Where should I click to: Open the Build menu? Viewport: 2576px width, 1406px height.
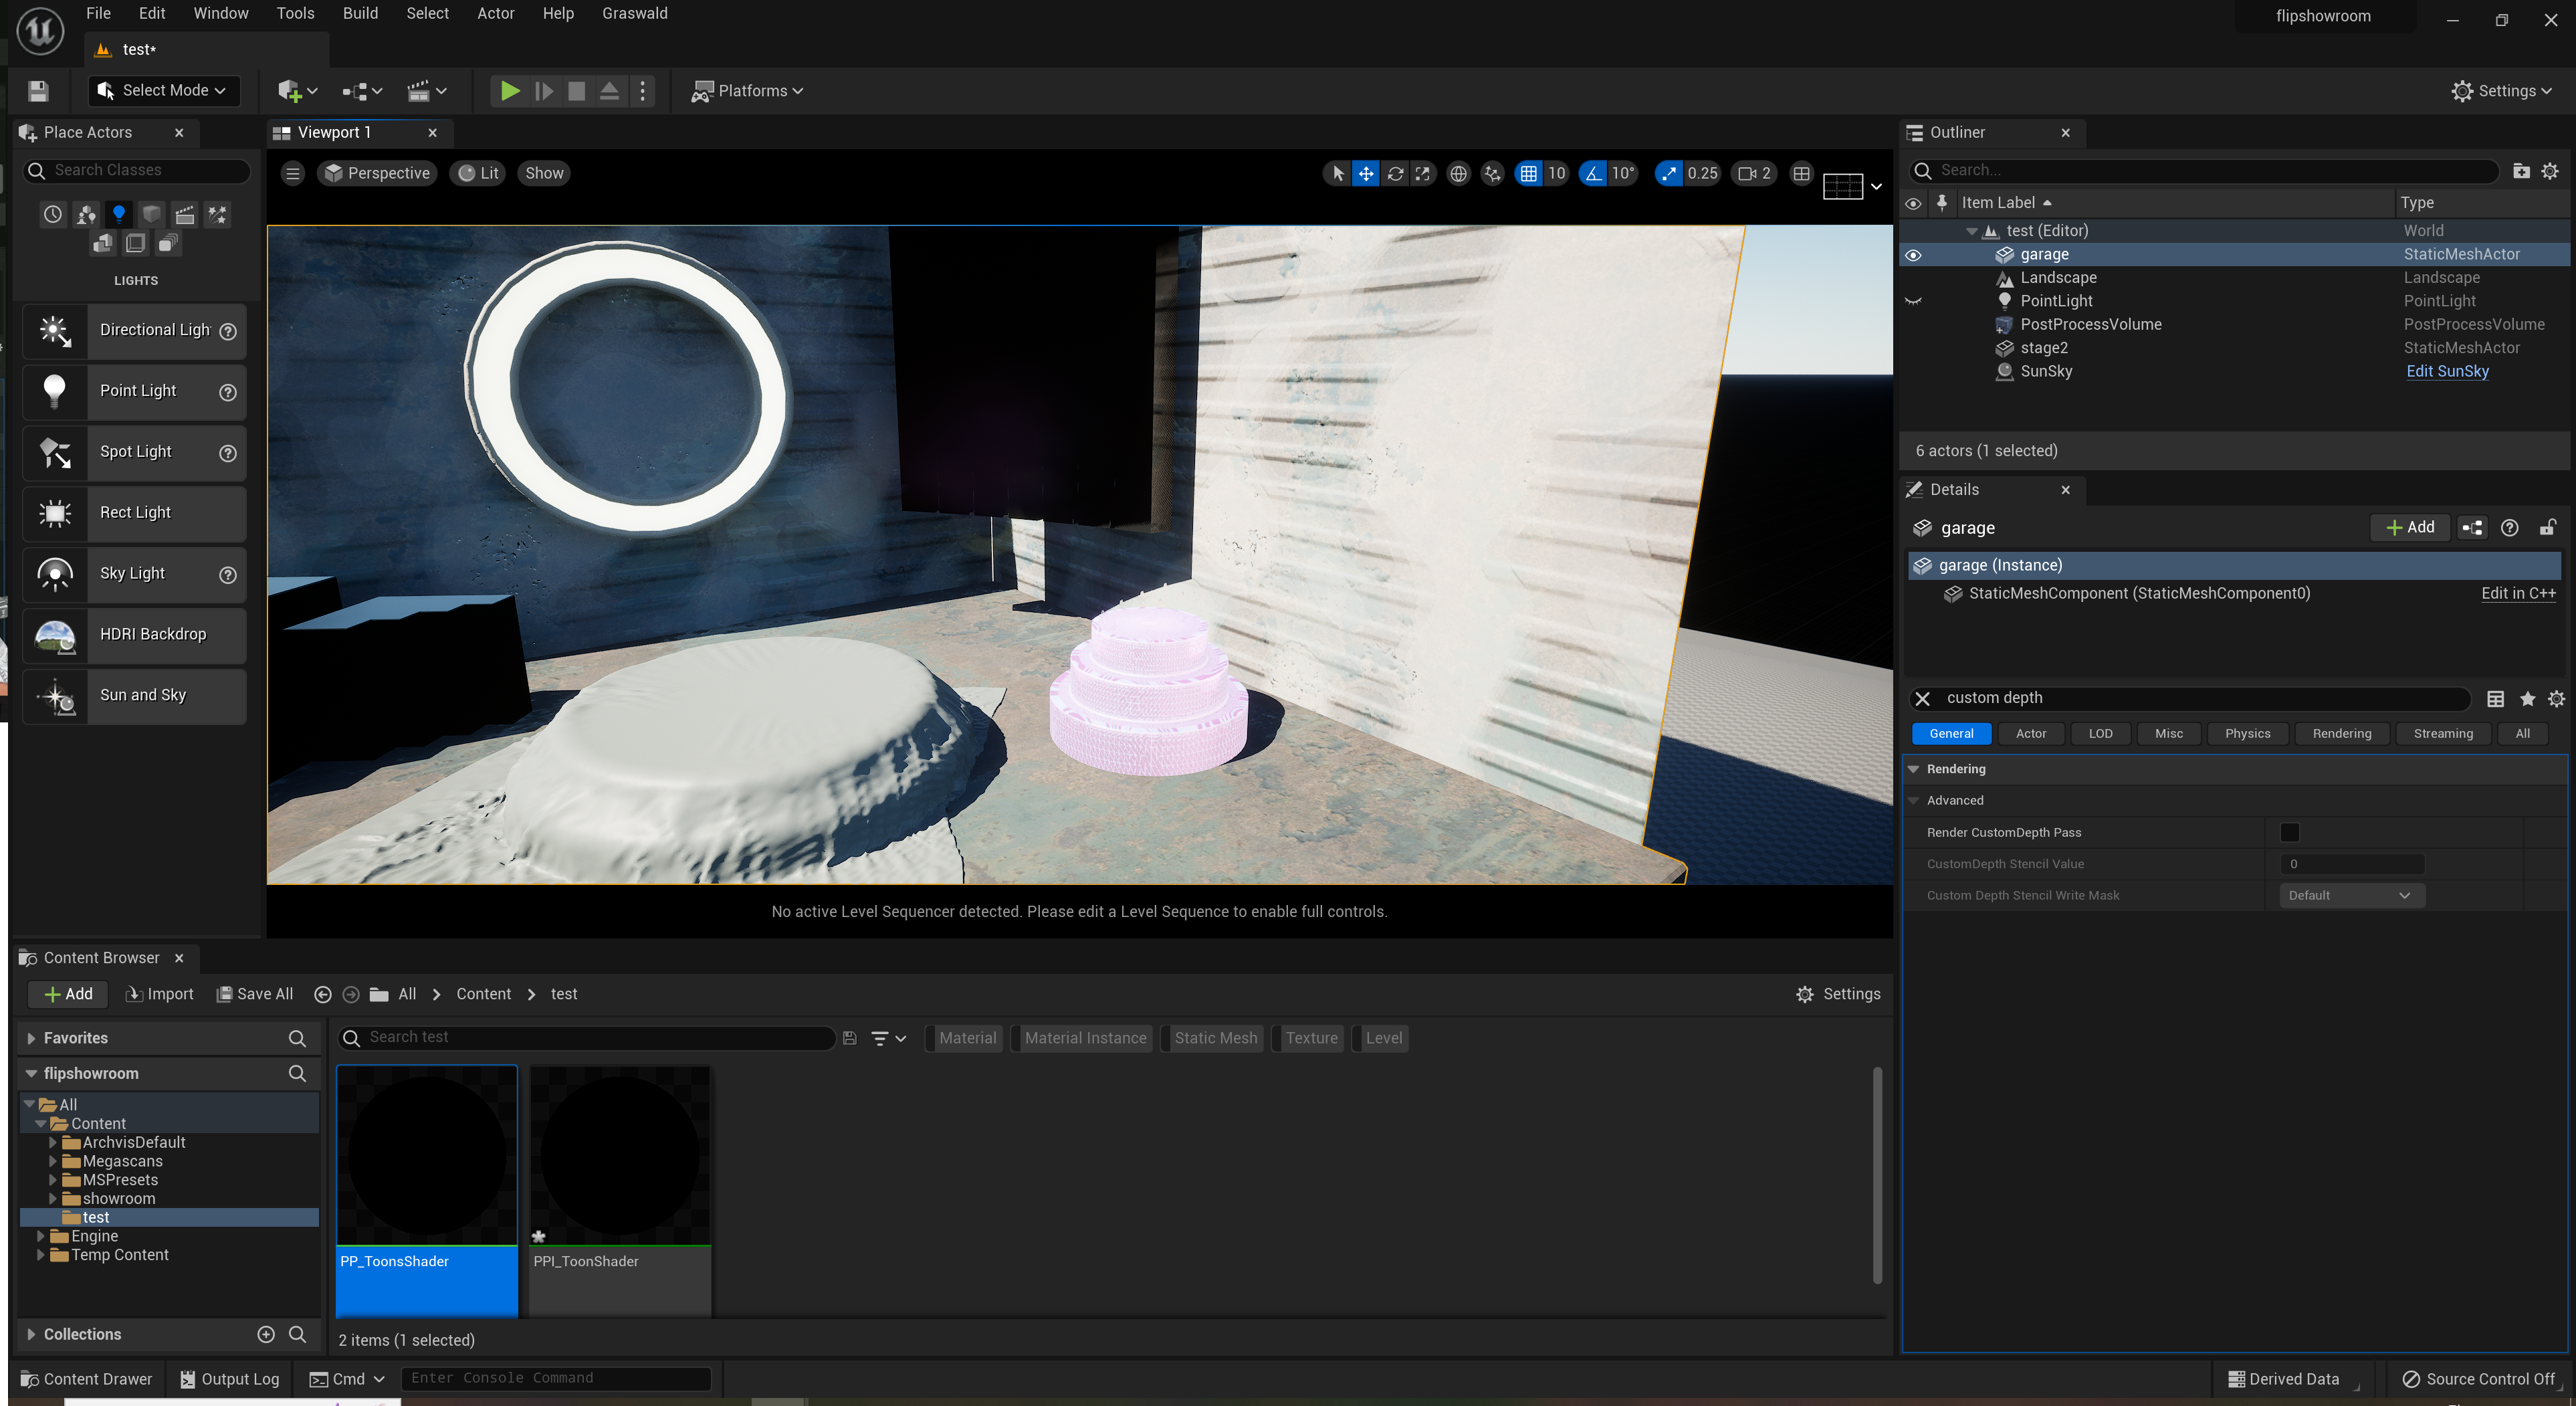pyautogui.click(x=360, y=13)
